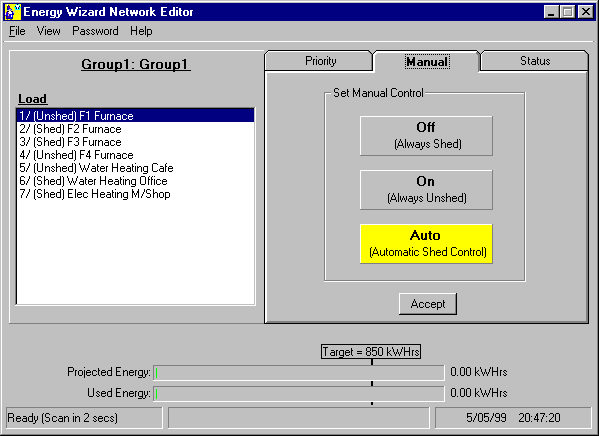Click the Load column heading
Viewport: 599px width, 436px height.
tap(32, 99)
